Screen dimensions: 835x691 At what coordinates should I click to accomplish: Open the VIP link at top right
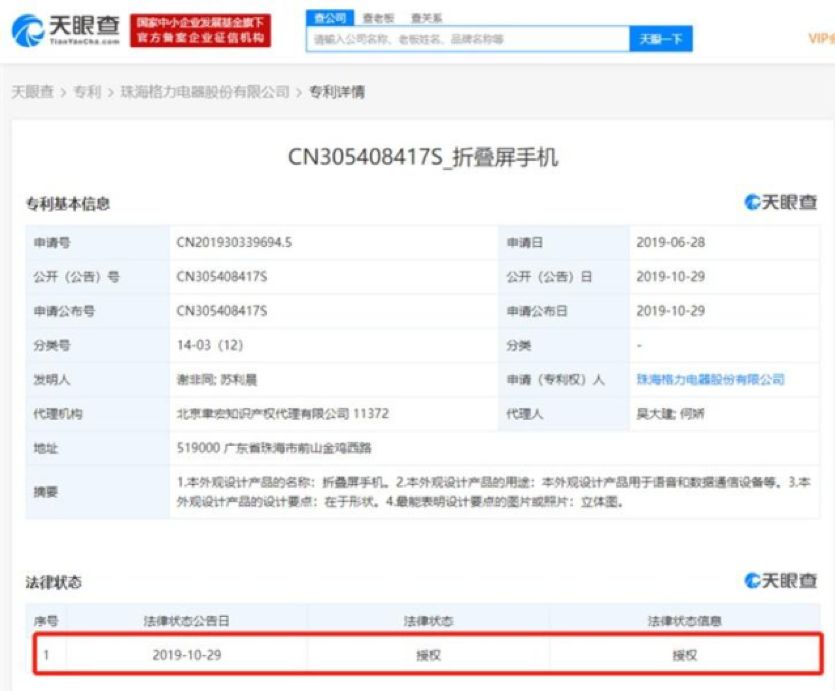[x=821, y=38]
